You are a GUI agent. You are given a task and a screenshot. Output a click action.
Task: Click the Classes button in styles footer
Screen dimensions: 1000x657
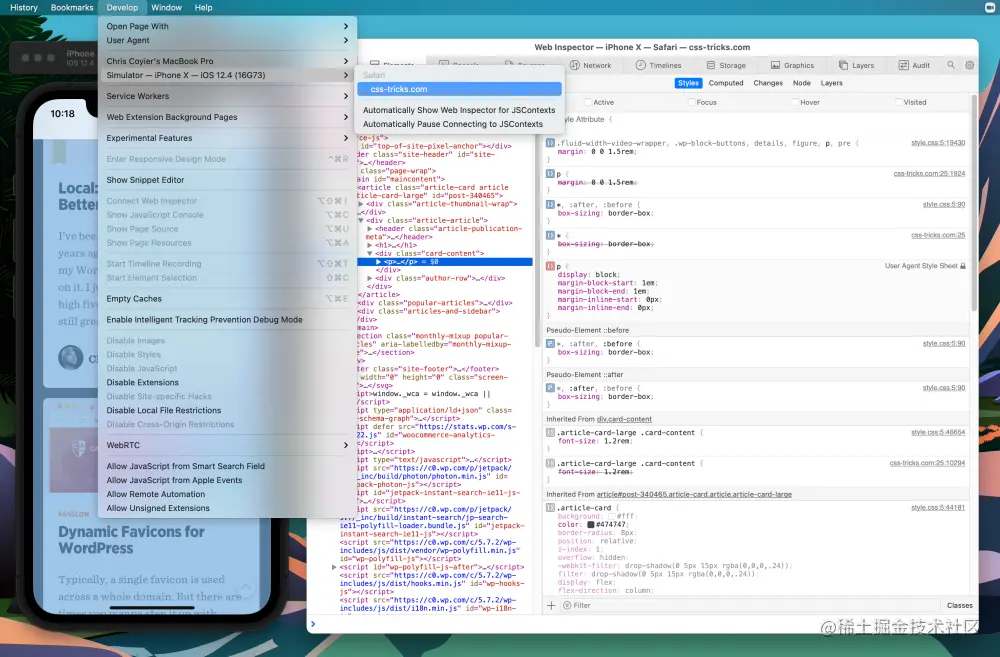pyautogui.click(x=959, y=605)
